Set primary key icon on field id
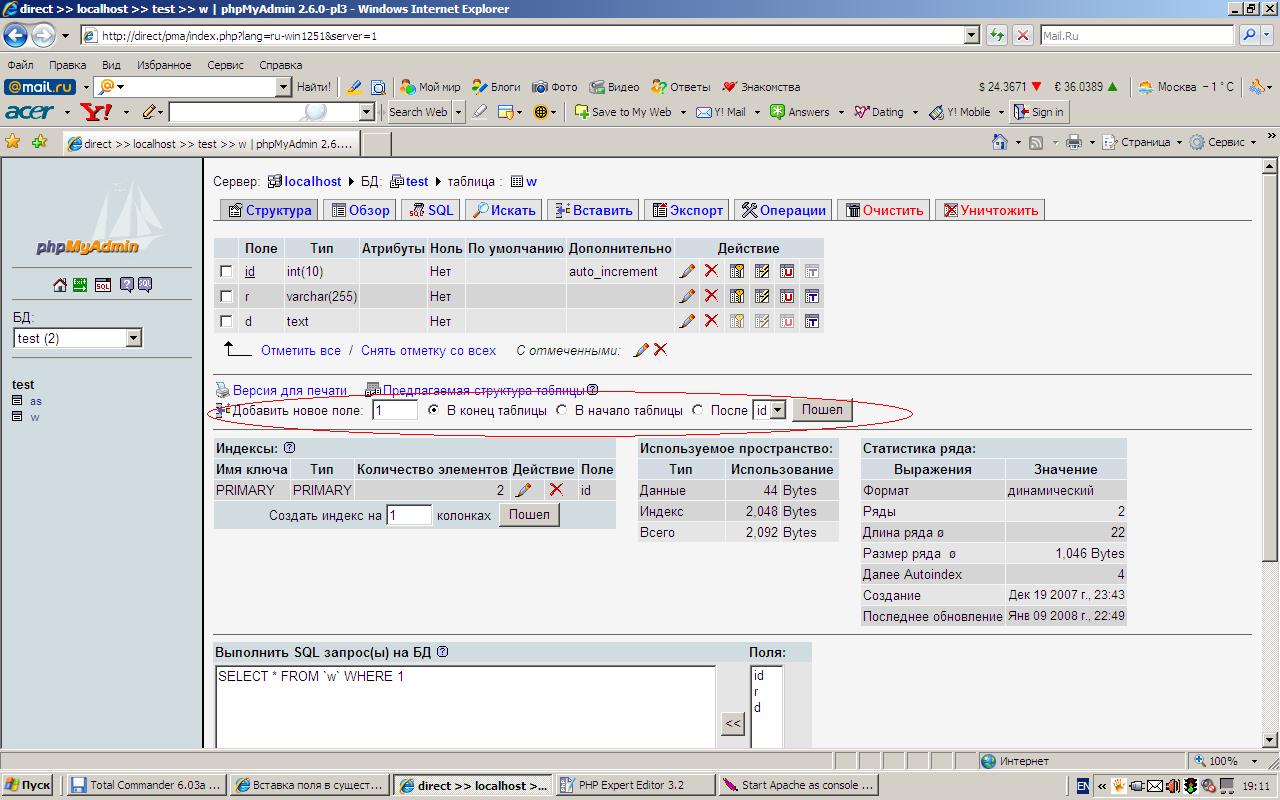The width and height of the screenshot is (1280, 800). pyautogui.click(x=737, y=271)
